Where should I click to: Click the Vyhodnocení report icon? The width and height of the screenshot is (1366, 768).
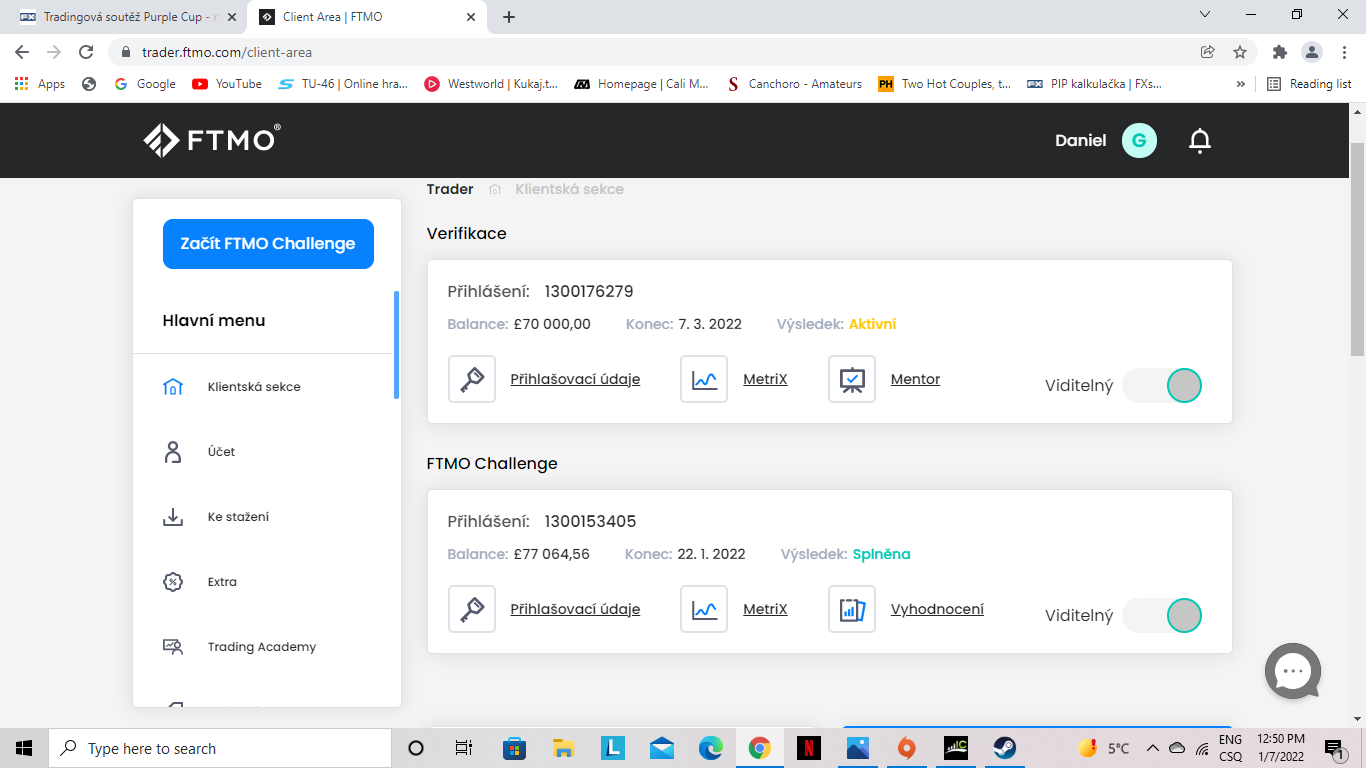(852, 609)
